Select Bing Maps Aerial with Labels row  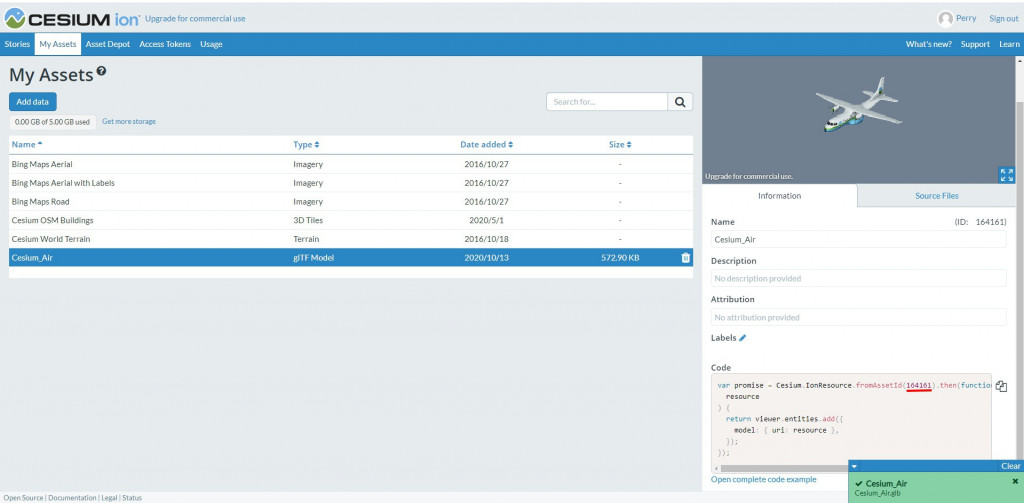point(351,183)
